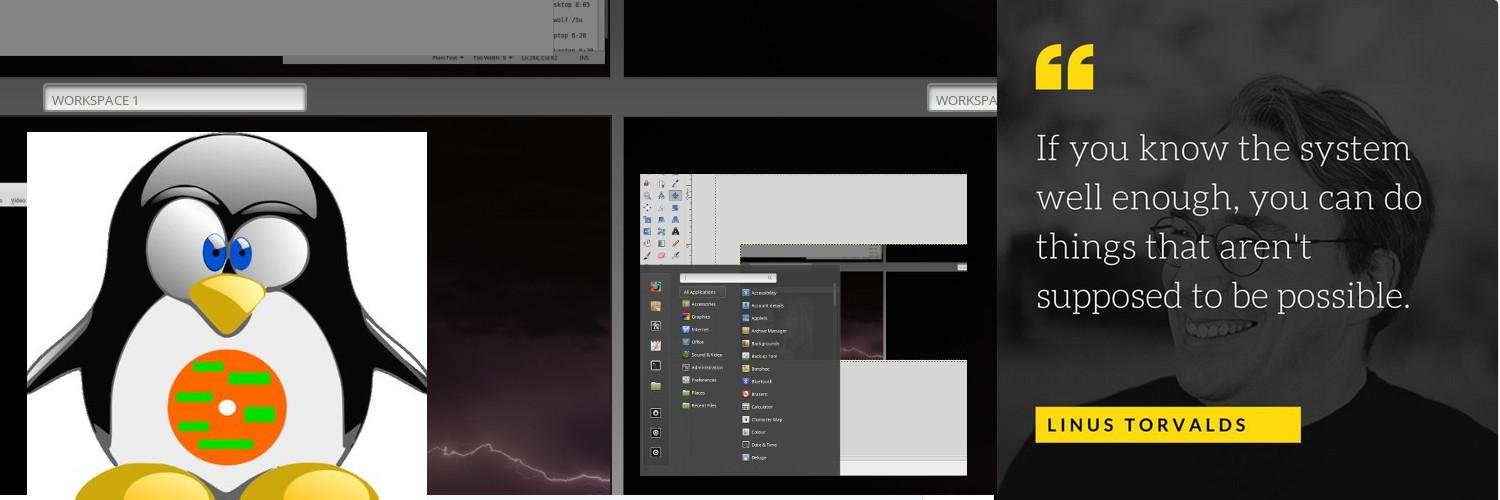Launch Calculator from the applications list
The height and width of the screenshot is (500, 1500).
760,407
